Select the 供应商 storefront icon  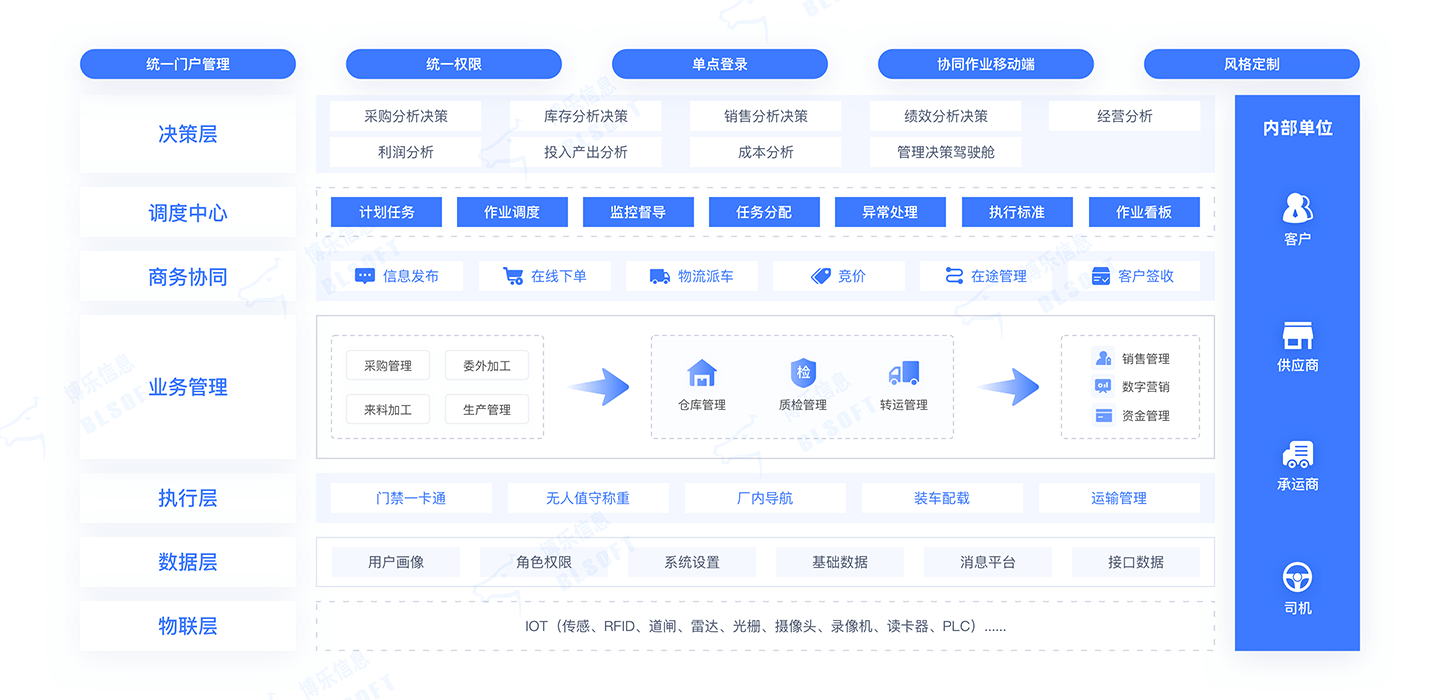(1297, 335)
